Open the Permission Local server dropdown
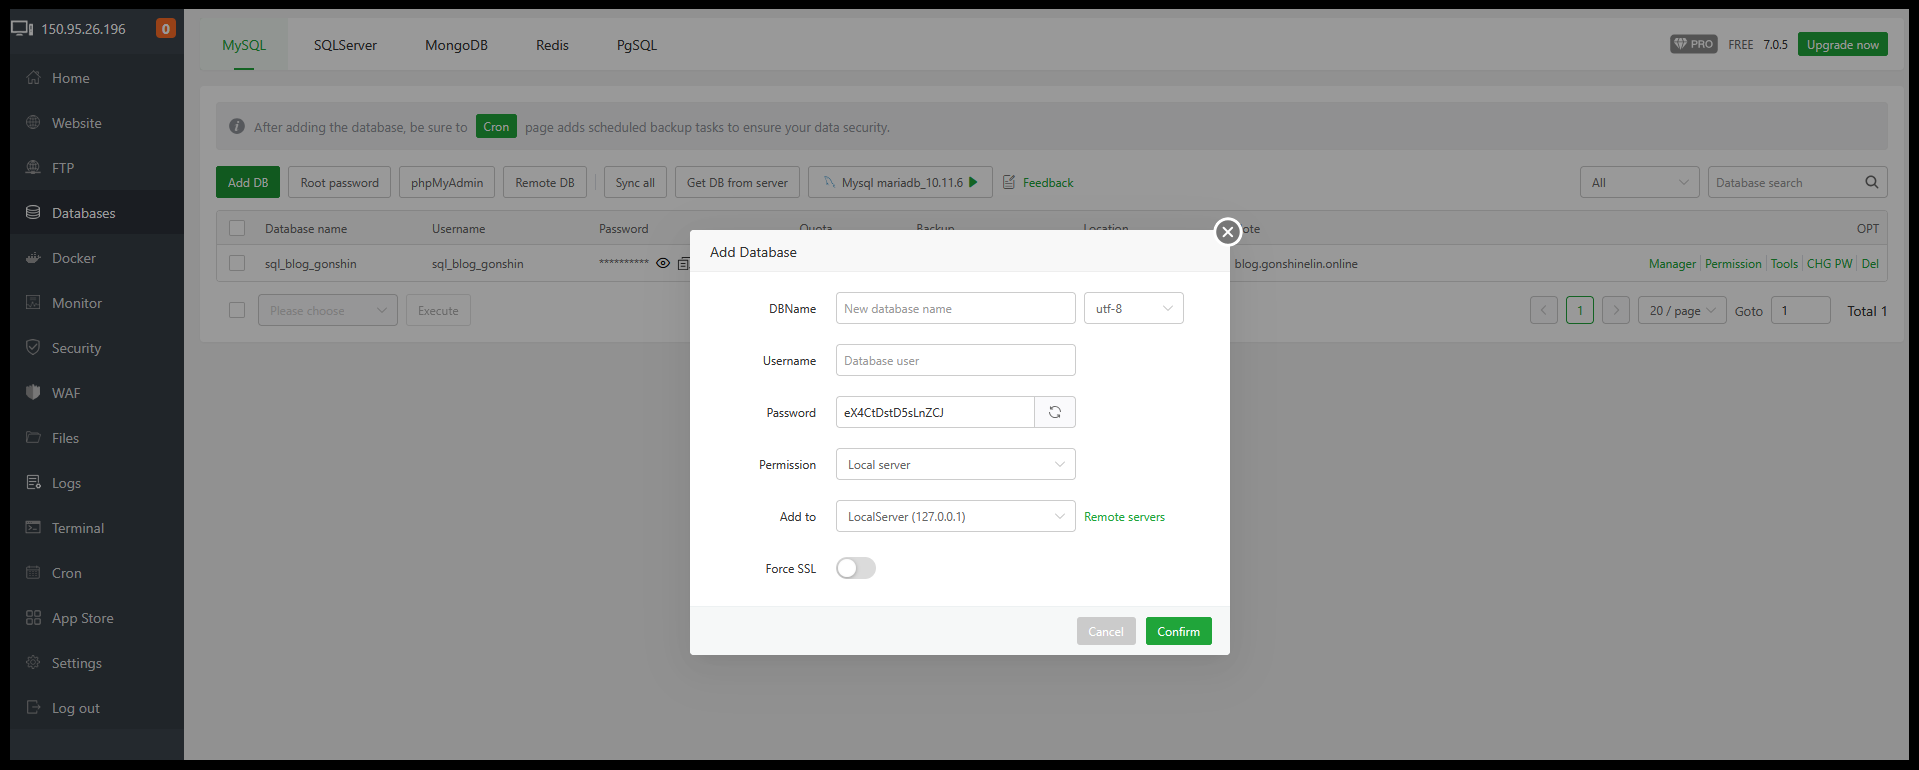Viewport: 1919px width, 770px height. (x=956, y=464)
